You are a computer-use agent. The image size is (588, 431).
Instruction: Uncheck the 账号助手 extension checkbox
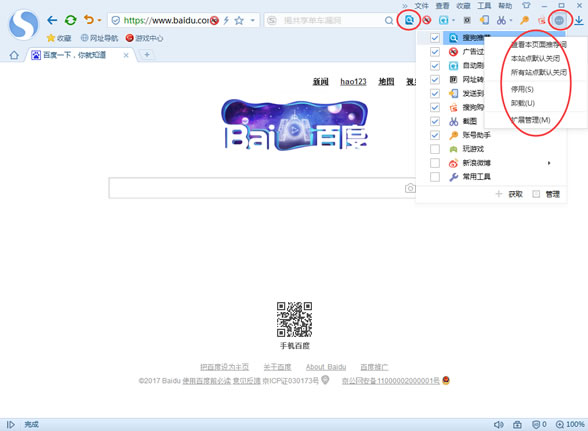[435, 135]
